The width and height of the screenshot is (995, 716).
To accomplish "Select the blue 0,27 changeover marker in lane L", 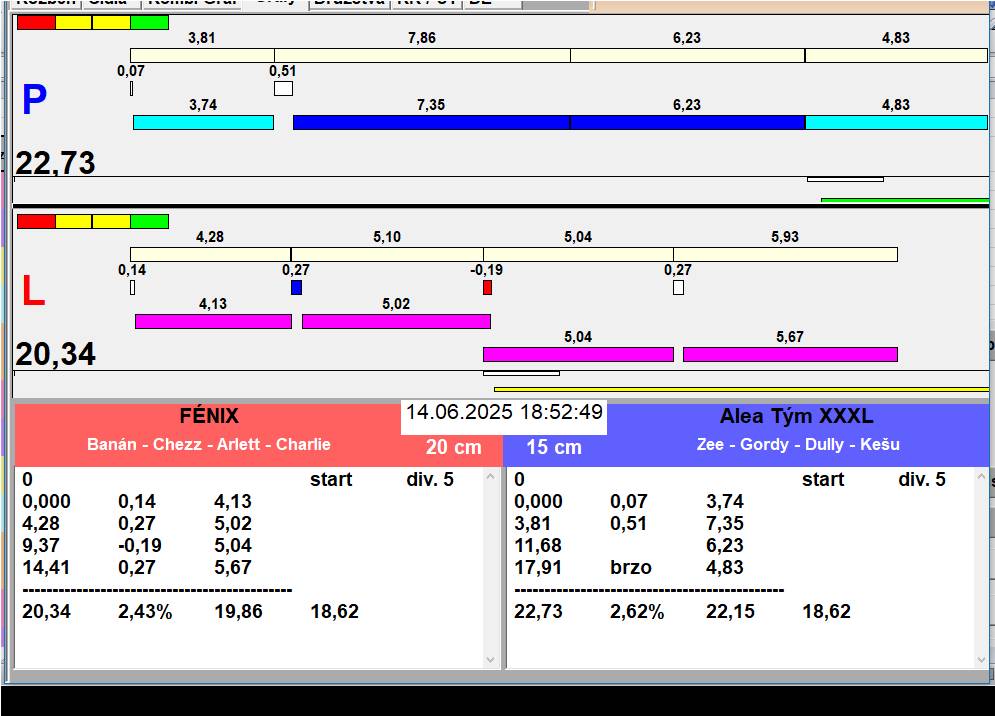I will [296, 288].
